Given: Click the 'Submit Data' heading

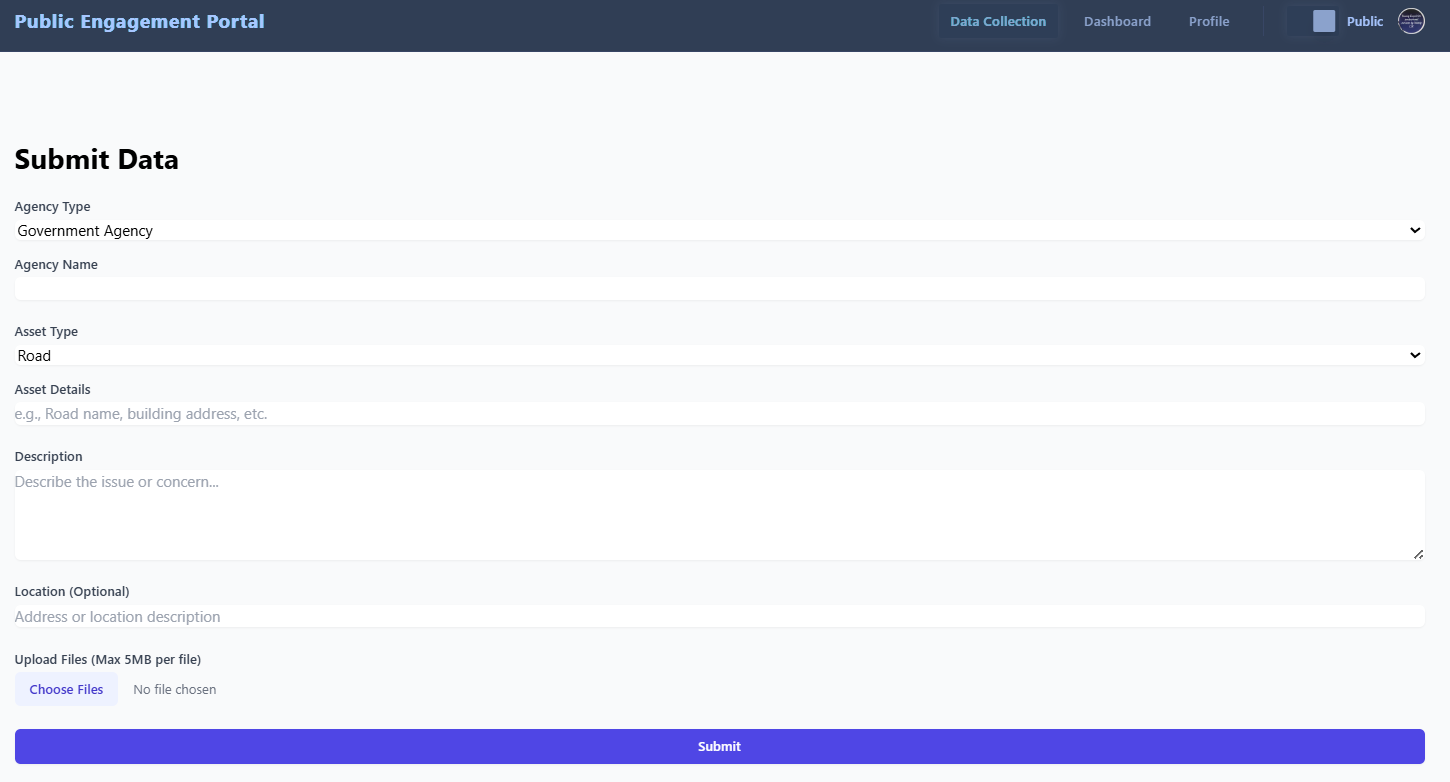Looking at the screenshot, I should click(x=97, y=159).
